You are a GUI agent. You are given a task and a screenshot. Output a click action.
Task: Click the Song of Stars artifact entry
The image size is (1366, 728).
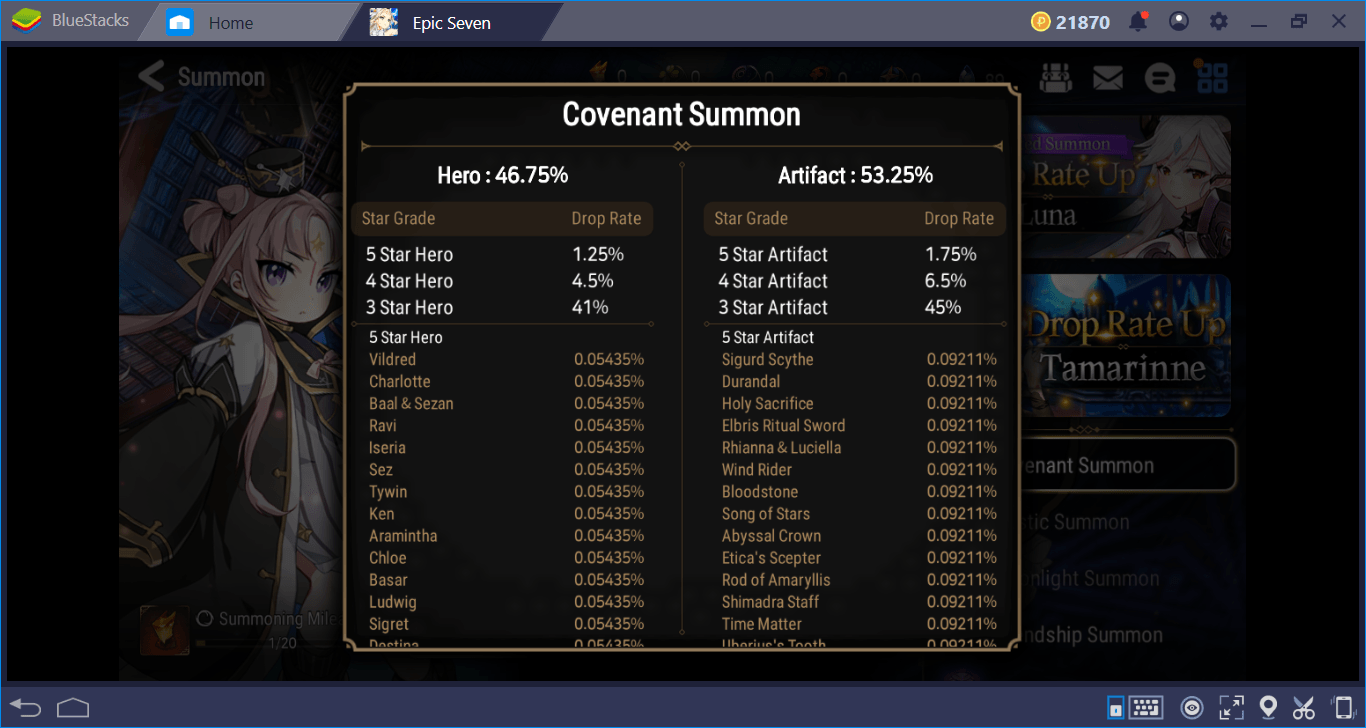[x=859, y=513]
